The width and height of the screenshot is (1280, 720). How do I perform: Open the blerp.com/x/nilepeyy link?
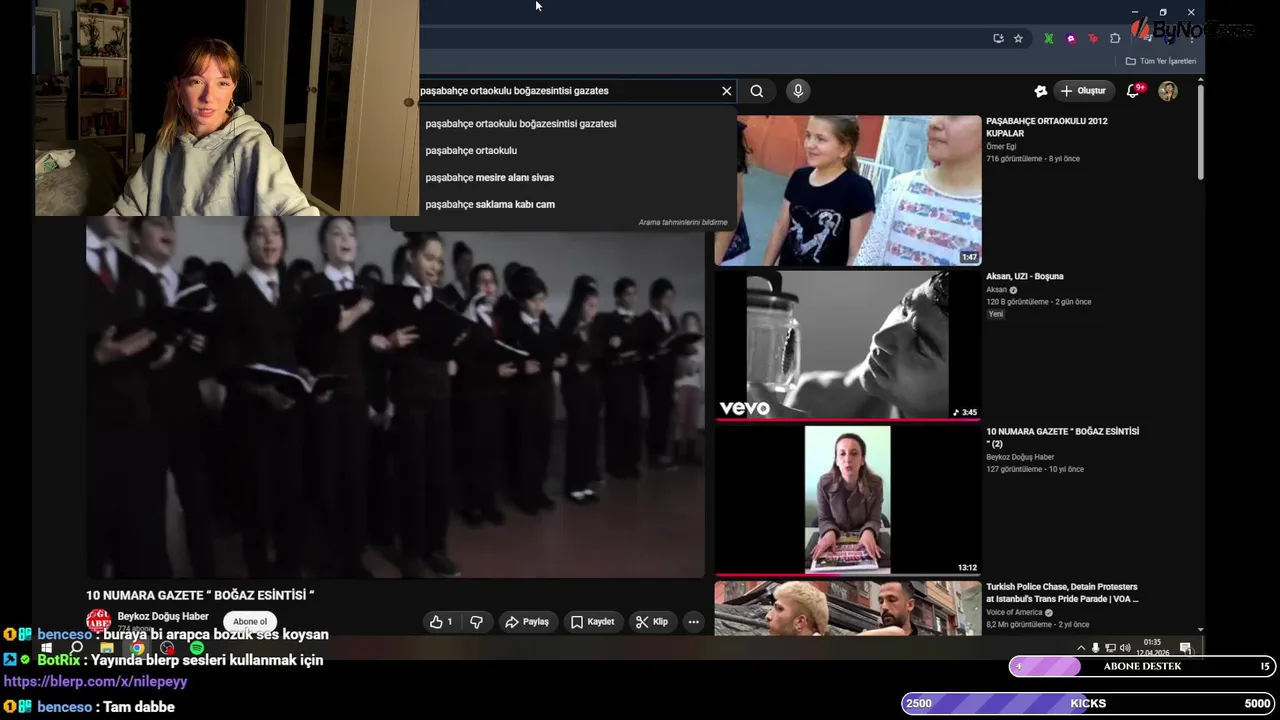click(96, 682)
